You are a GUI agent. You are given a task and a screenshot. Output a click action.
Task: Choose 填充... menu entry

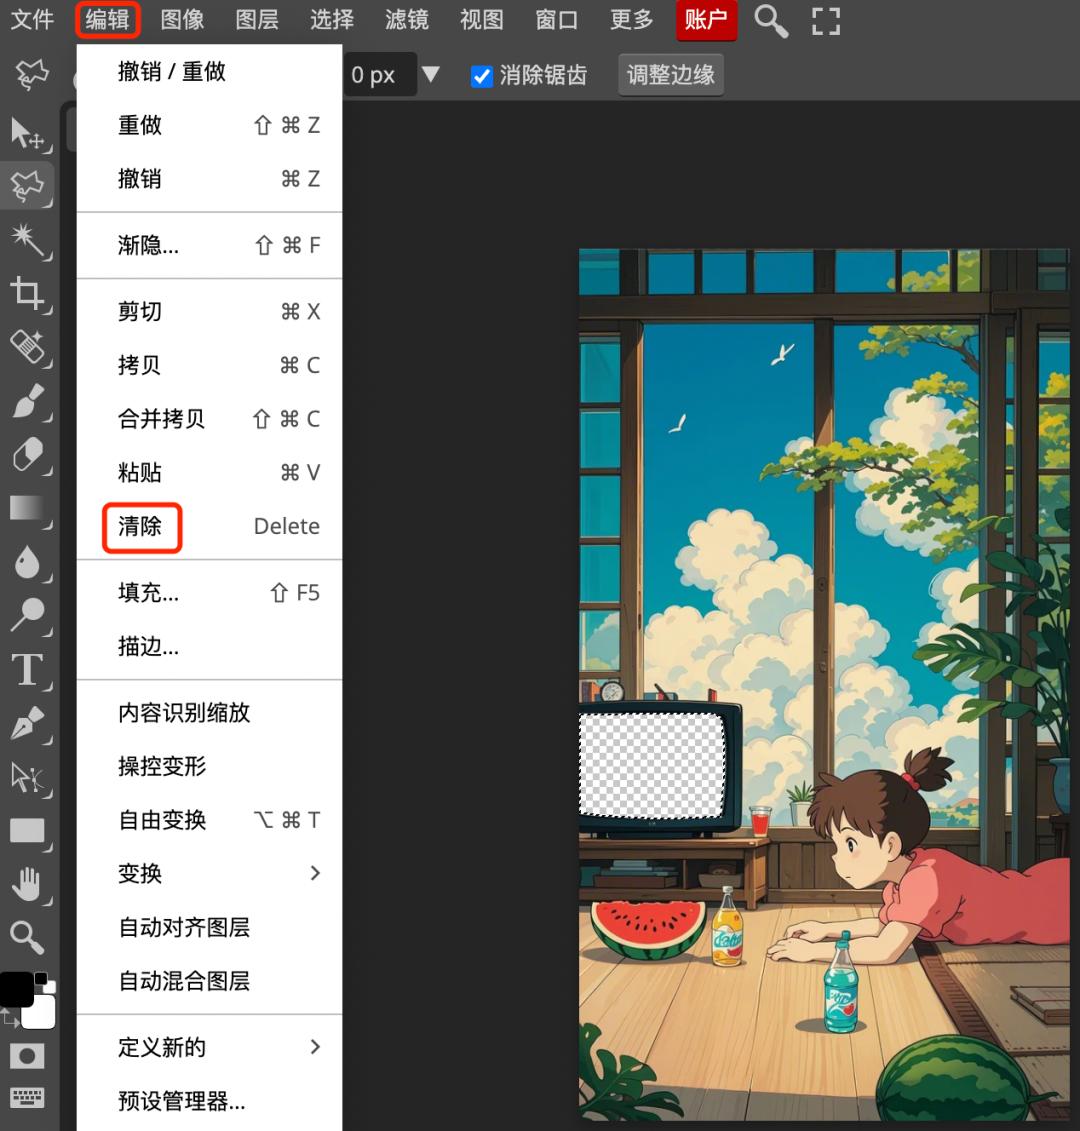click(209, 593)
